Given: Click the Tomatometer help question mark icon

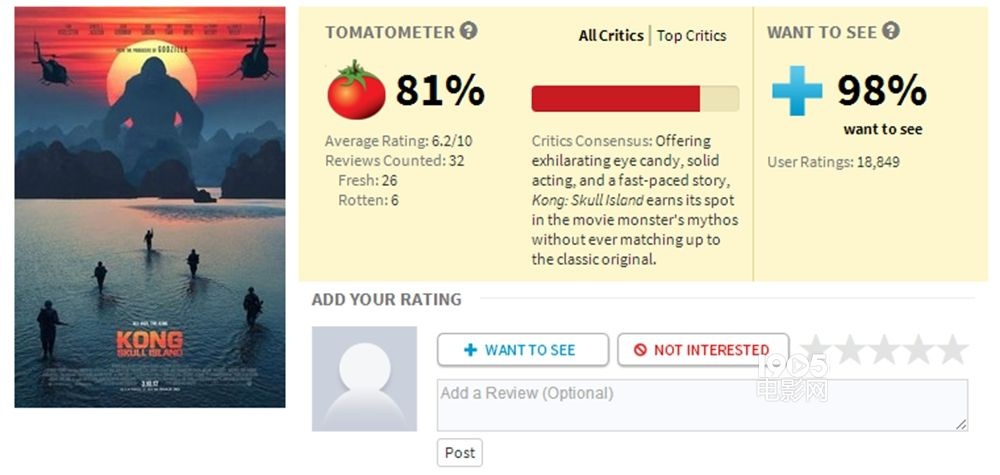Looking at the screenshot, I should coord(468,32).
